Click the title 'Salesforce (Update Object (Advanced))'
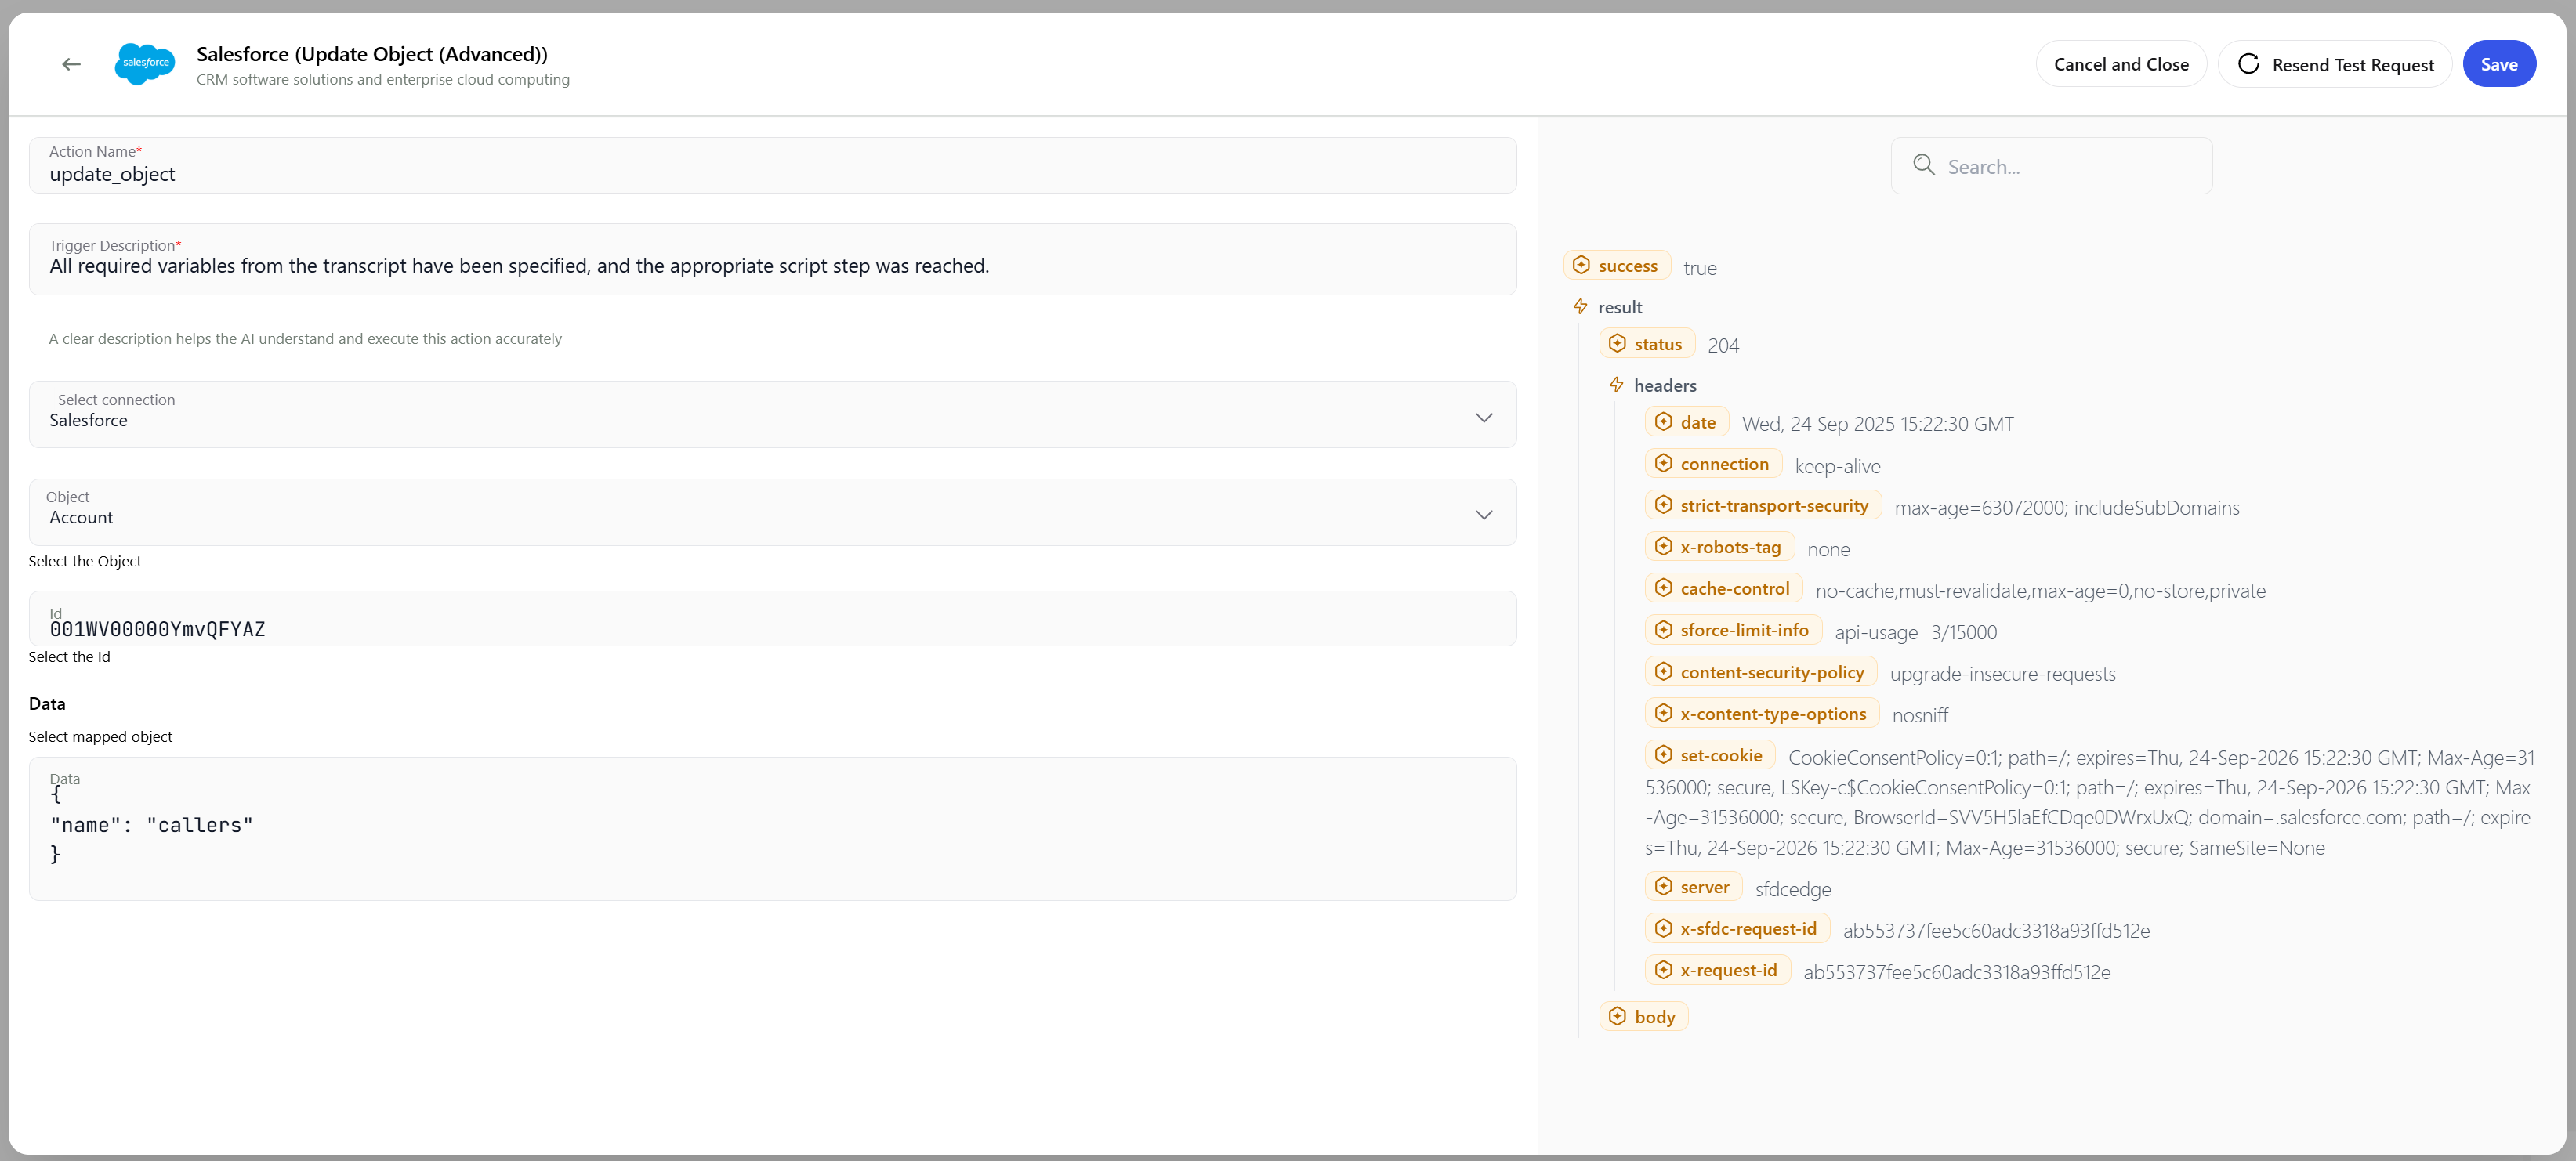Image resolution: width=2576 pixels, height=1161 pixels. [x=372, y=54]
